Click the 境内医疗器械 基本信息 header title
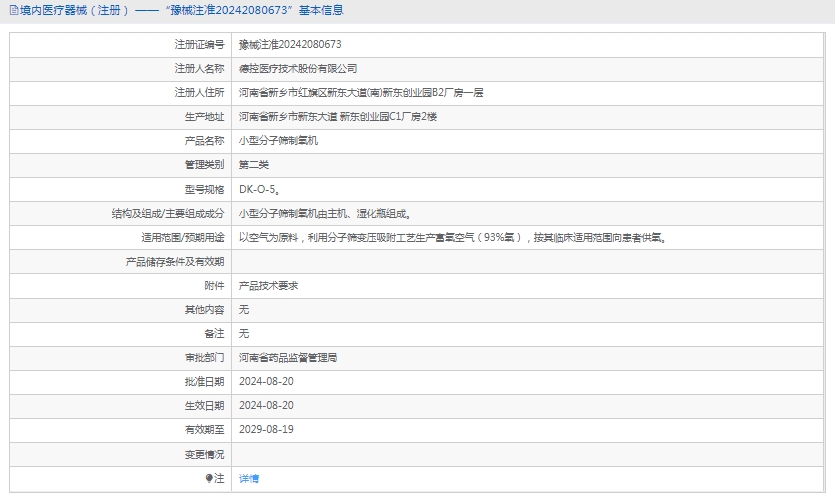Image resolution: width=835 pixels, height=495 pixels. click(182, 10)
